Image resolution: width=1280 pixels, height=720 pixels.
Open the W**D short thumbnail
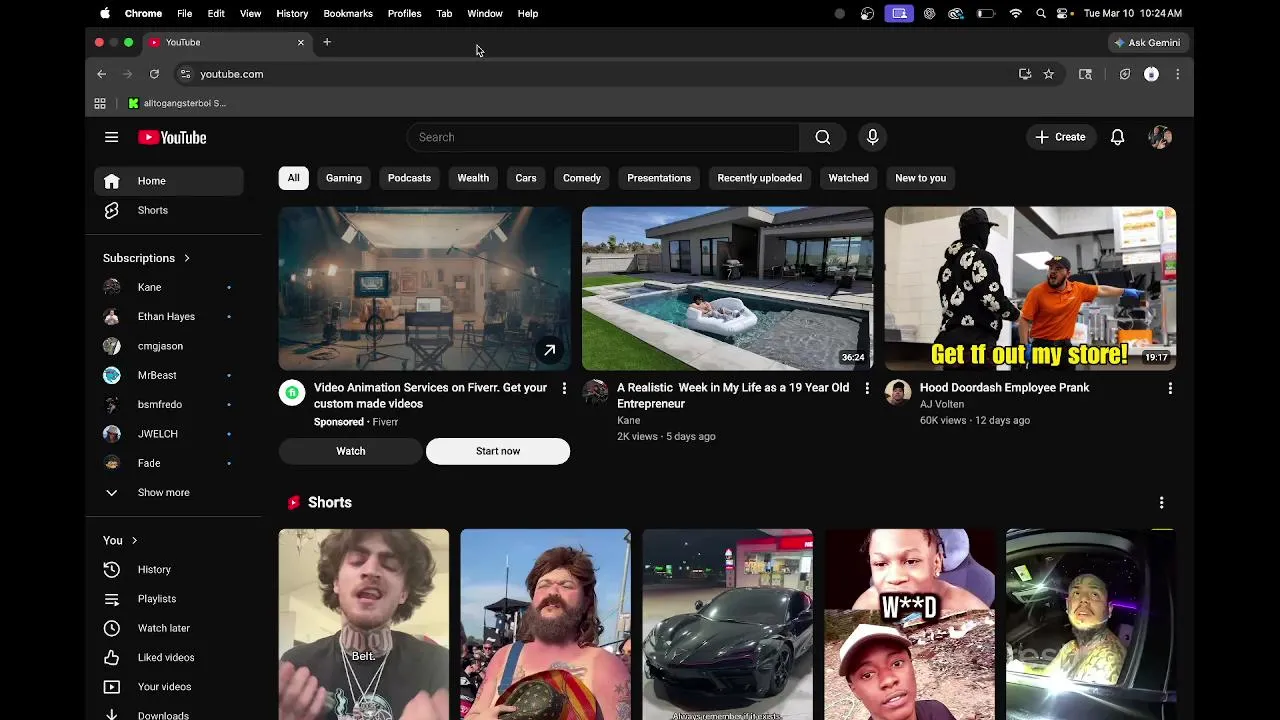(x=909, y=624)
